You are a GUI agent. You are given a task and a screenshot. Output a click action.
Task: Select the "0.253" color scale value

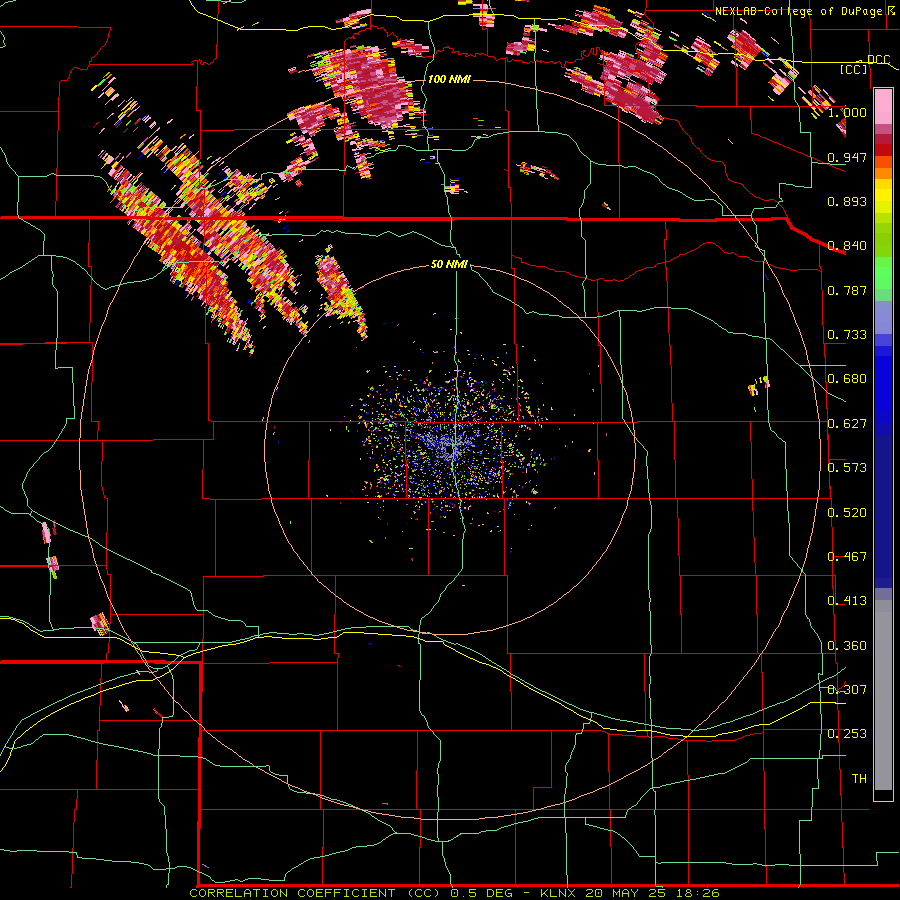point(847,734)
